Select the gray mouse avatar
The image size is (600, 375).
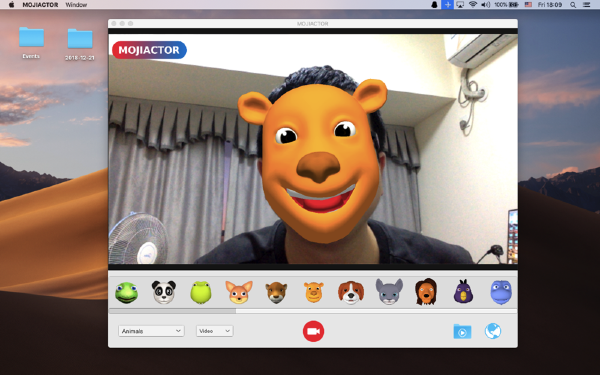(x=389, y=292)
